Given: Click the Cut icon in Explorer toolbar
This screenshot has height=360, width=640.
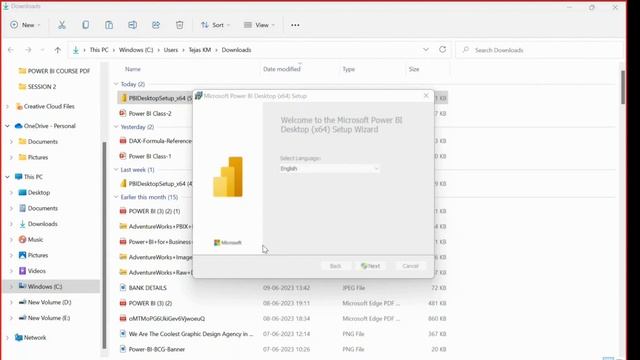Looking at the screenshot, I should coord(62,25).
